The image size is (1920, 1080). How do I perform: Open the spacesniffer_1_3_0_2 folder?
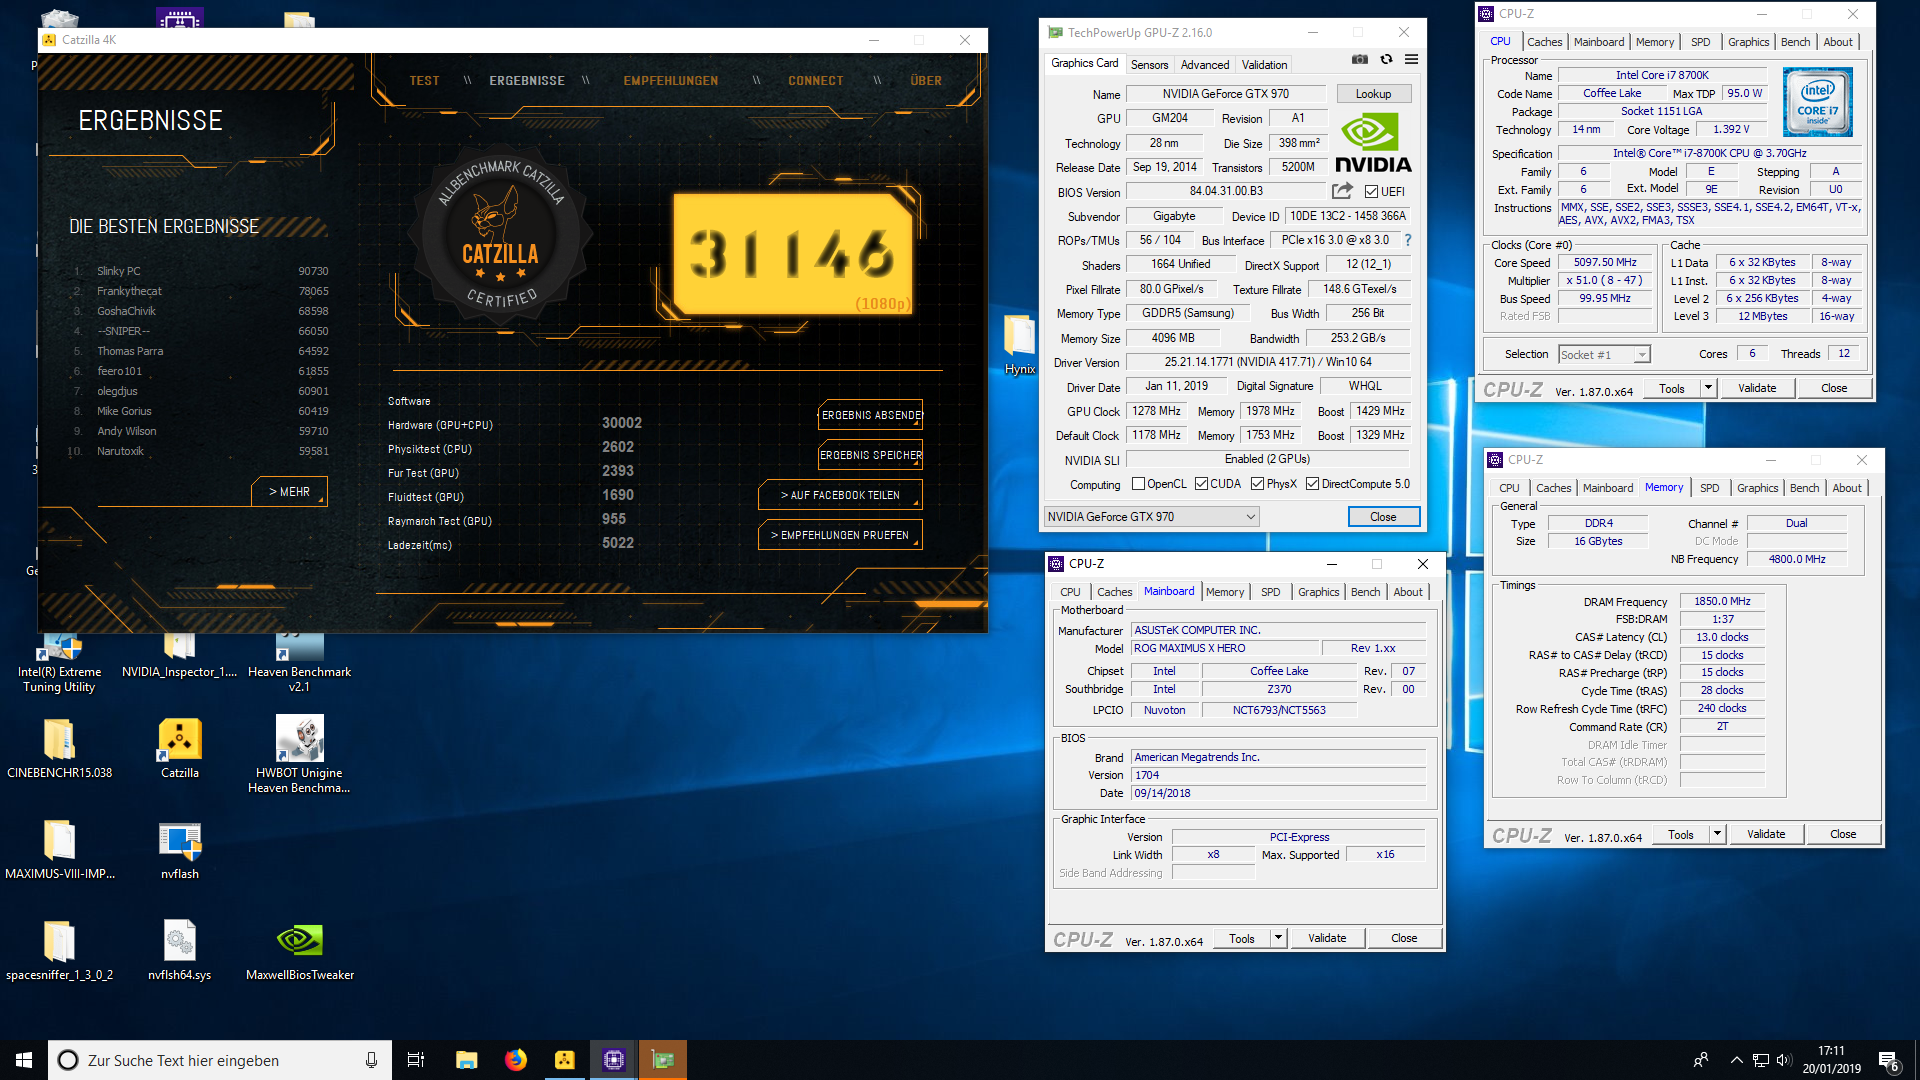[x=59, y=951]
